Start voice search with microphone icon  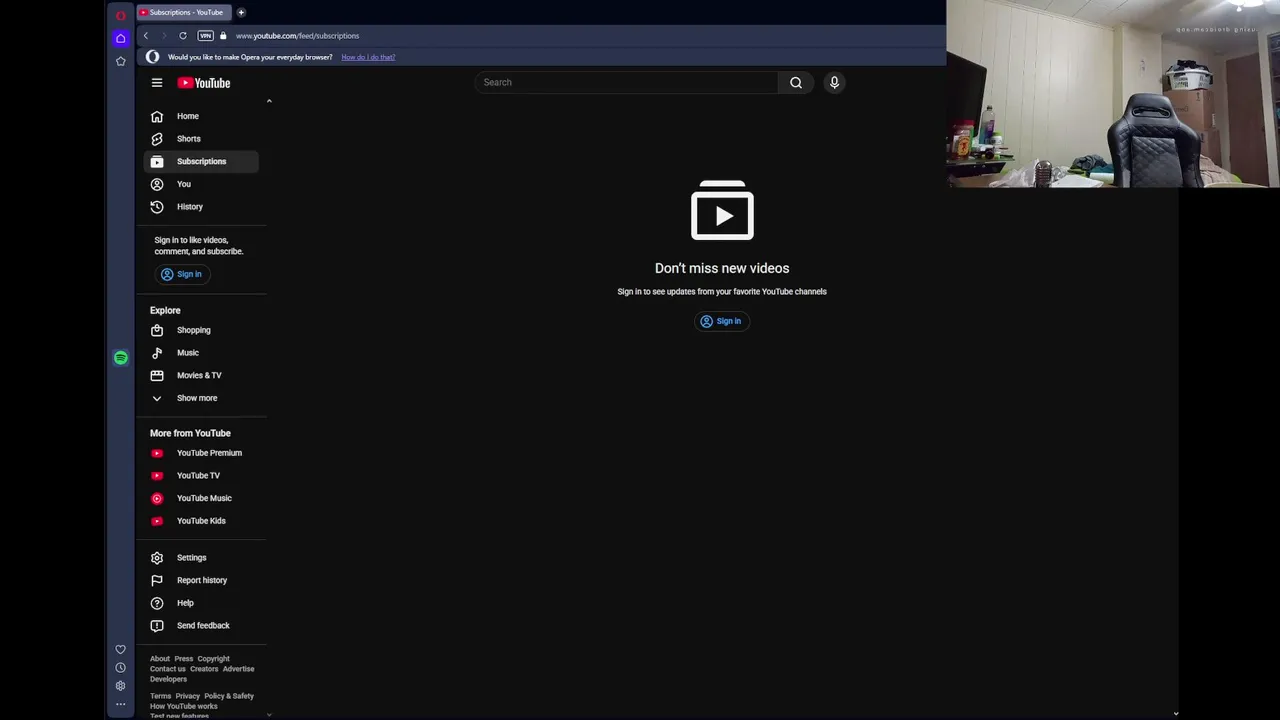coord(834,82)
